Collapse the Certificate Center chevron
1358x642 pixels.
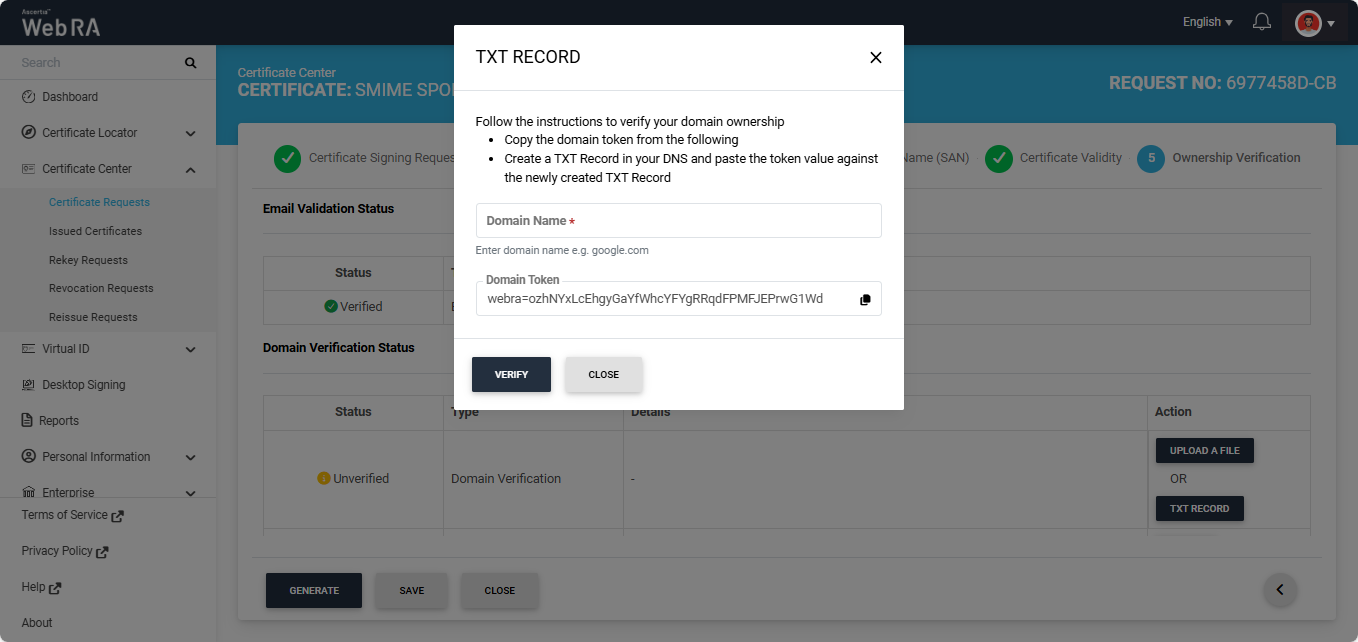pyautogui.click(x=191, y=169)
